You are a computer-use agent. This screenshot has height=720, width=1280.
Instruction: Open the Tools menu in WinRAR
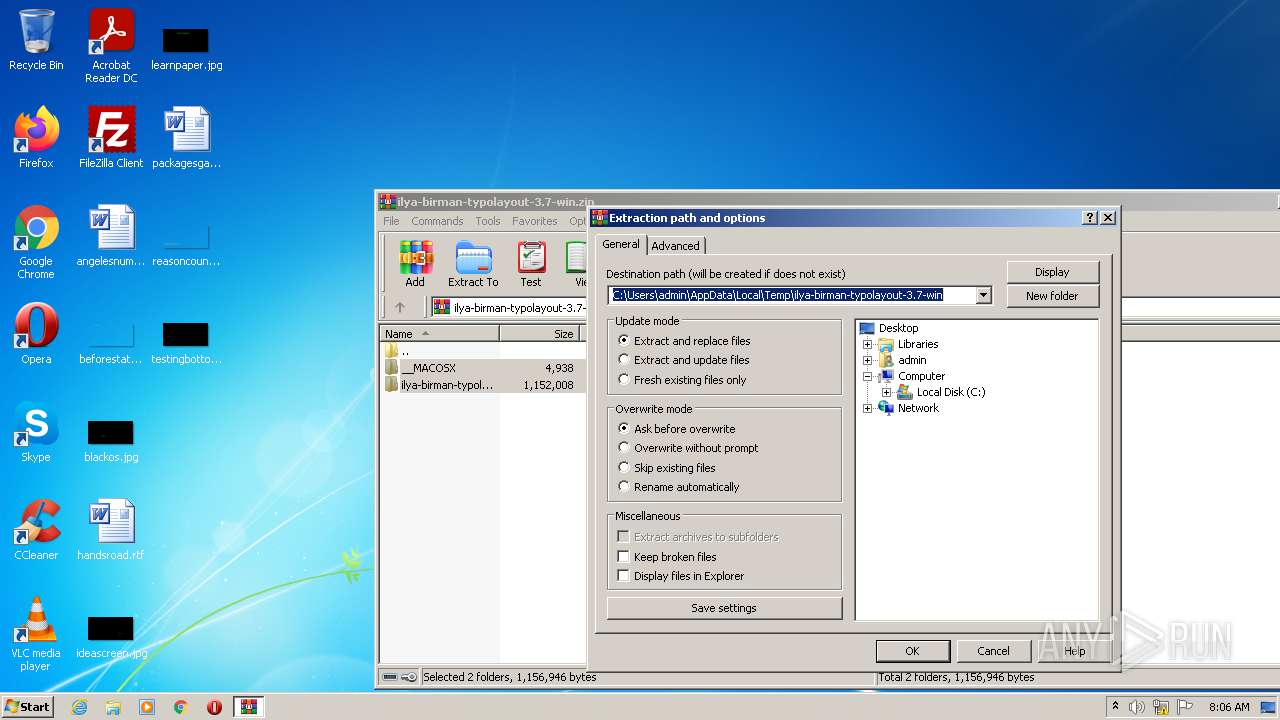click(x=488, y=221)
